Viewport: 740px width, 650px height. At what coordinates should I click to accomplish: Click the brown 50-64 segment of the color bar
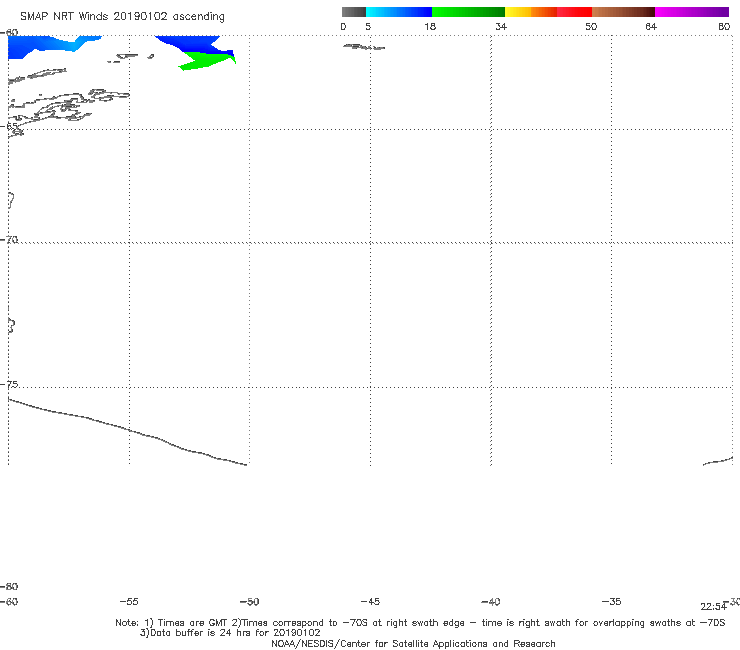pyautogui.click(x=623, y=12)
